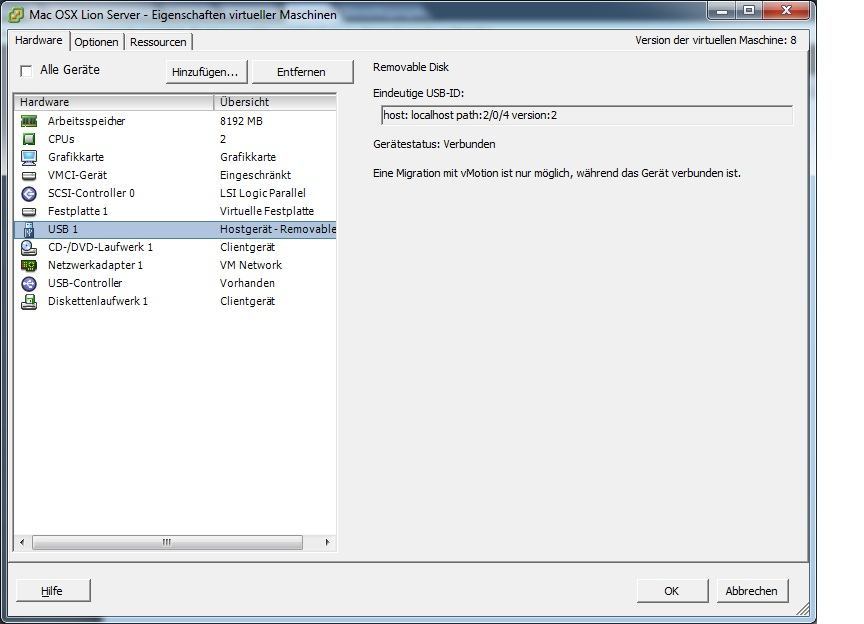This screenshot has height=624, width=864.
Task: Minimize the Eigenschaften window
Action: tap(722, 10)
